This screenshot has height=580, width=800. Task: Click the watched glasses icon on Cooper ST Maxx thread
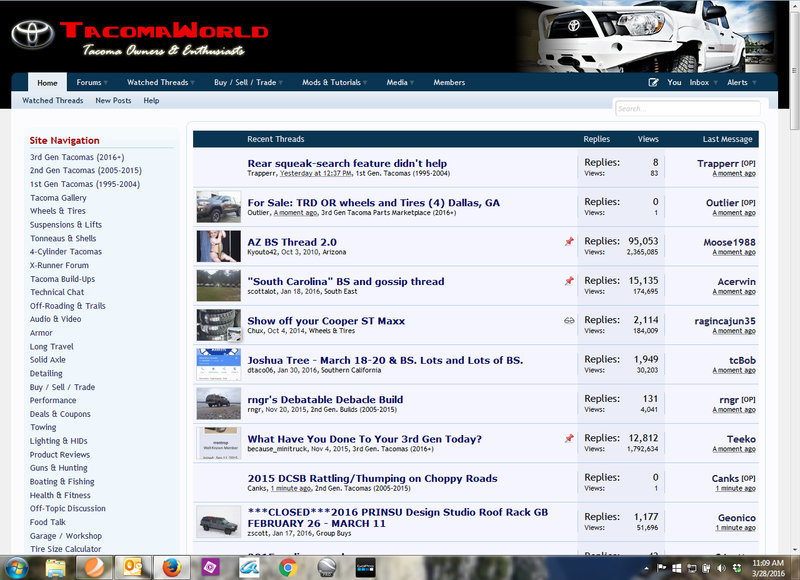point(569,321)
